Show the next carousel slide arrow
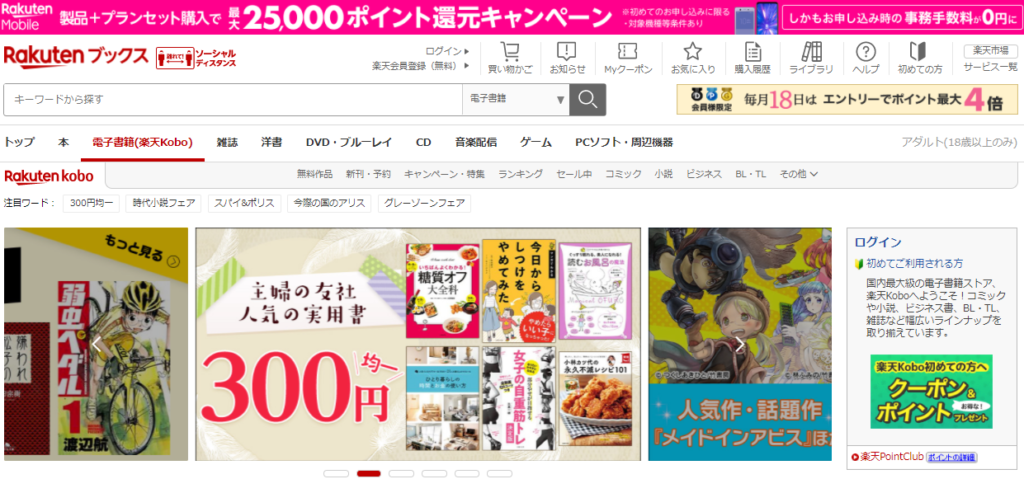This screenshot has width=1024, height=479. click(x=739, y=344)
